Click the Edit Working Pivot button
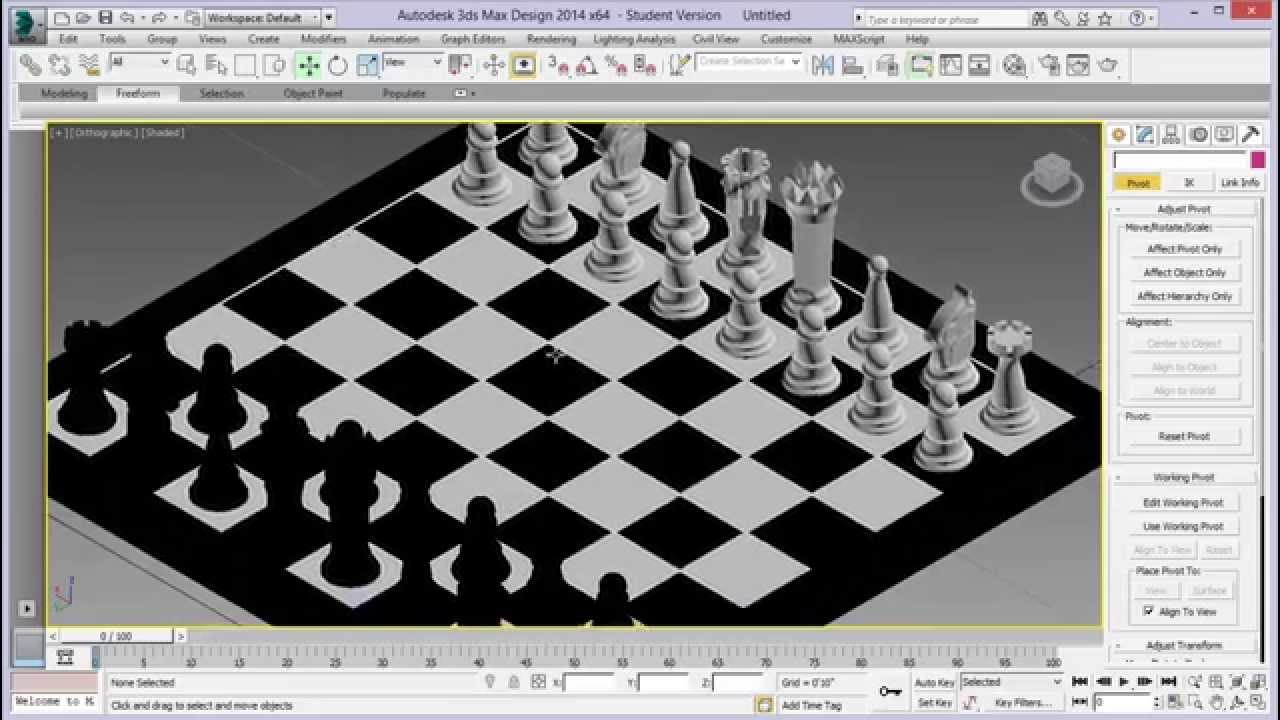 click(x=1184, y=502)
